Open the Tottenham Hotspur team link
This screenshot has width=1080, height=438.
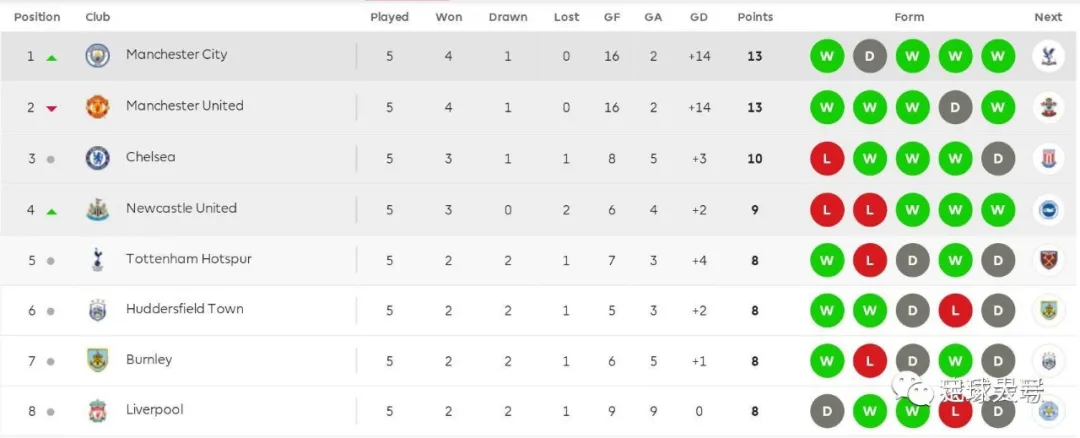(189, 259)
